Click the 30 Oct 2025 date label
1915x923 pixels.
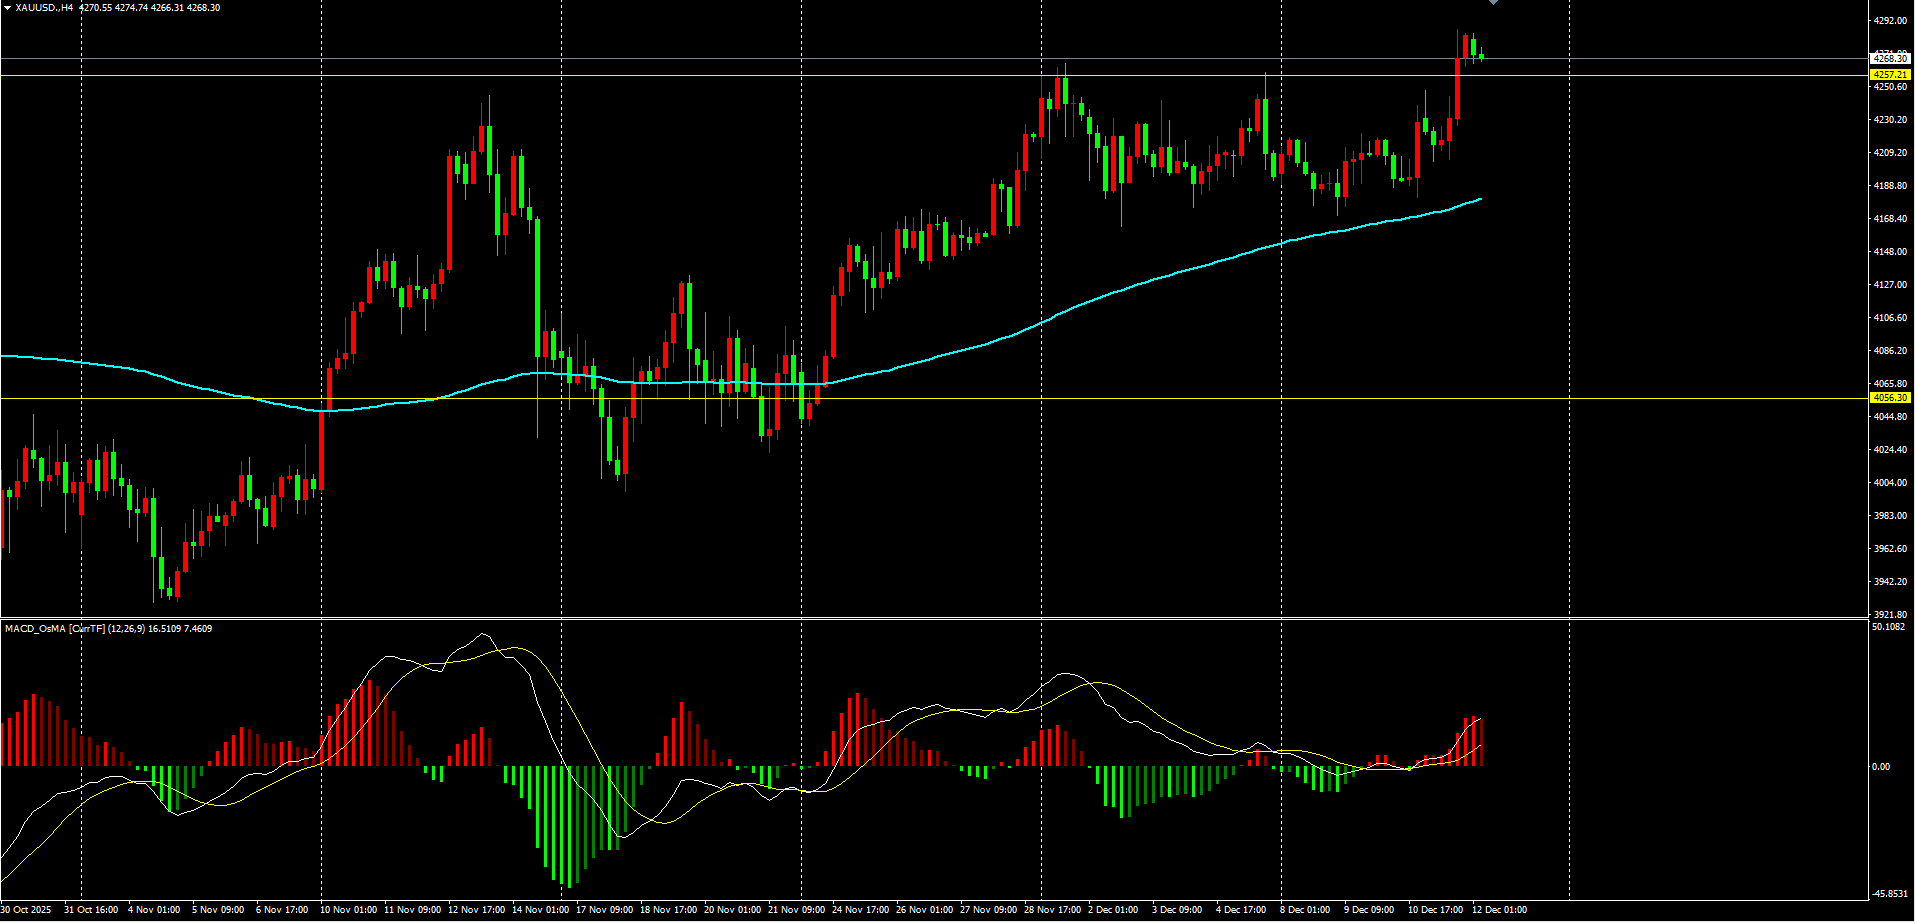click(26, 910)
